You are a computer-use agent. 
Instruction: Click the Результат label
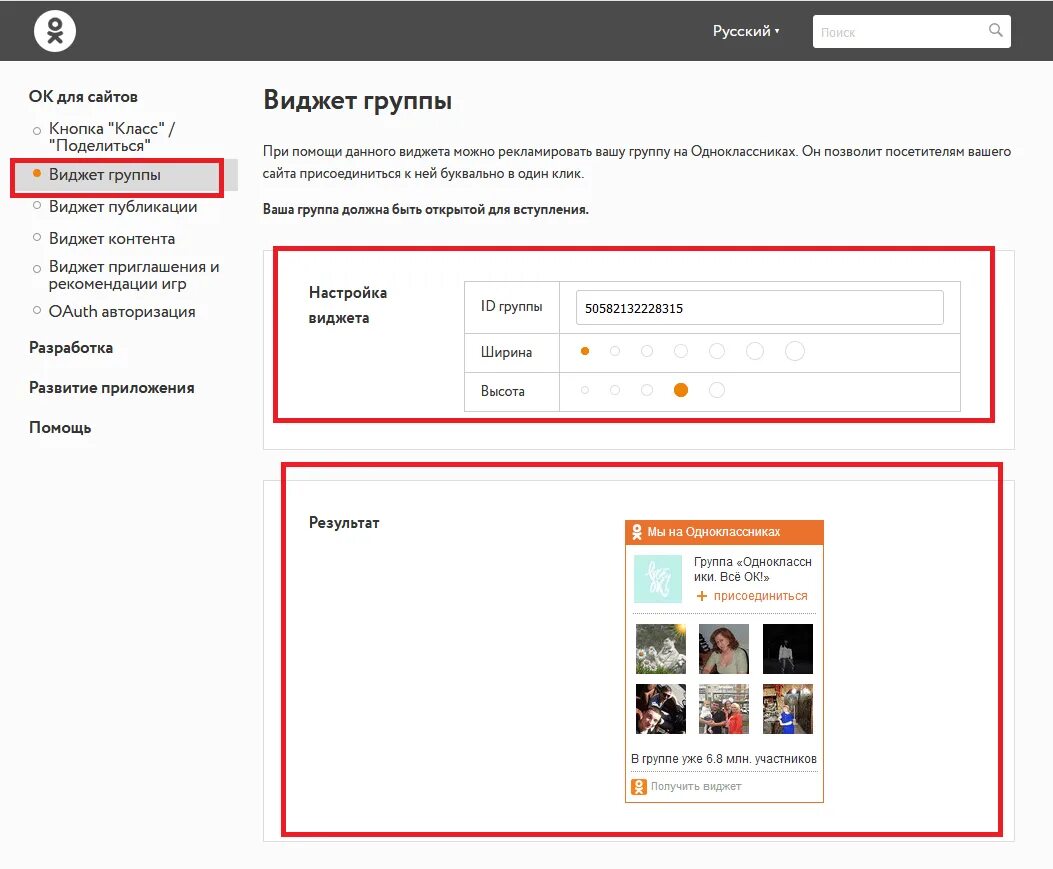tap(344, 522)
